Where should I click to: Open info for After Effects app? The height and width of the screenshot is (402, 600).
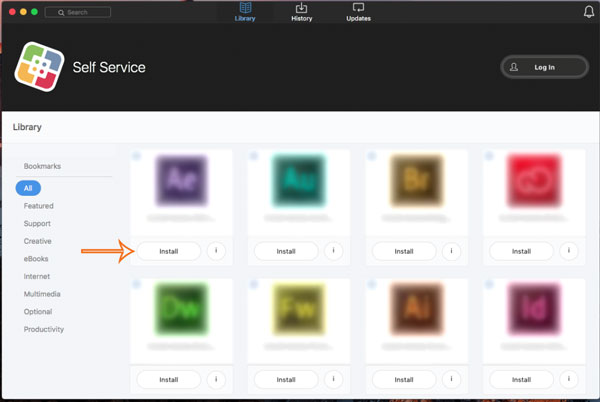216,251
